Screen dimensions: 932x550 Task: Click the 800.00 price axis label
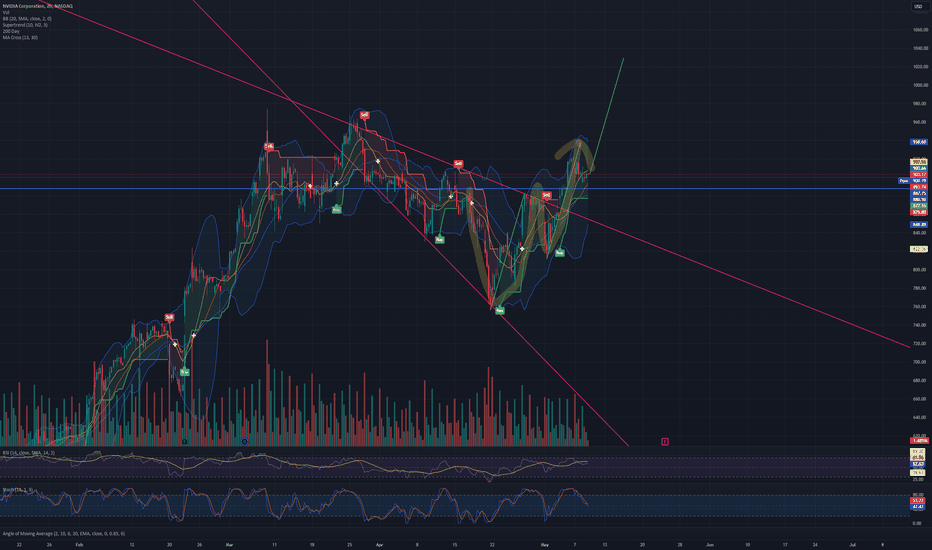click(920, 269)
